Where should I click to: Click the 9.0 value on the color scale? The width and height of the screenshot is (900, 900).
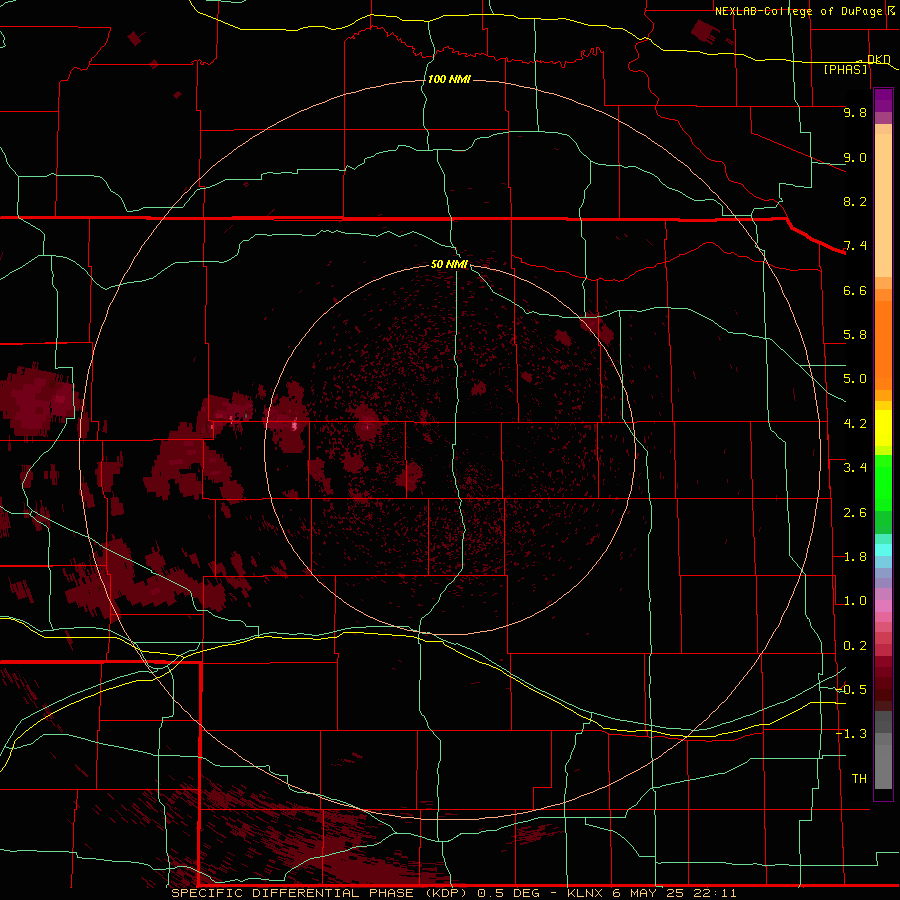(855, 157)
